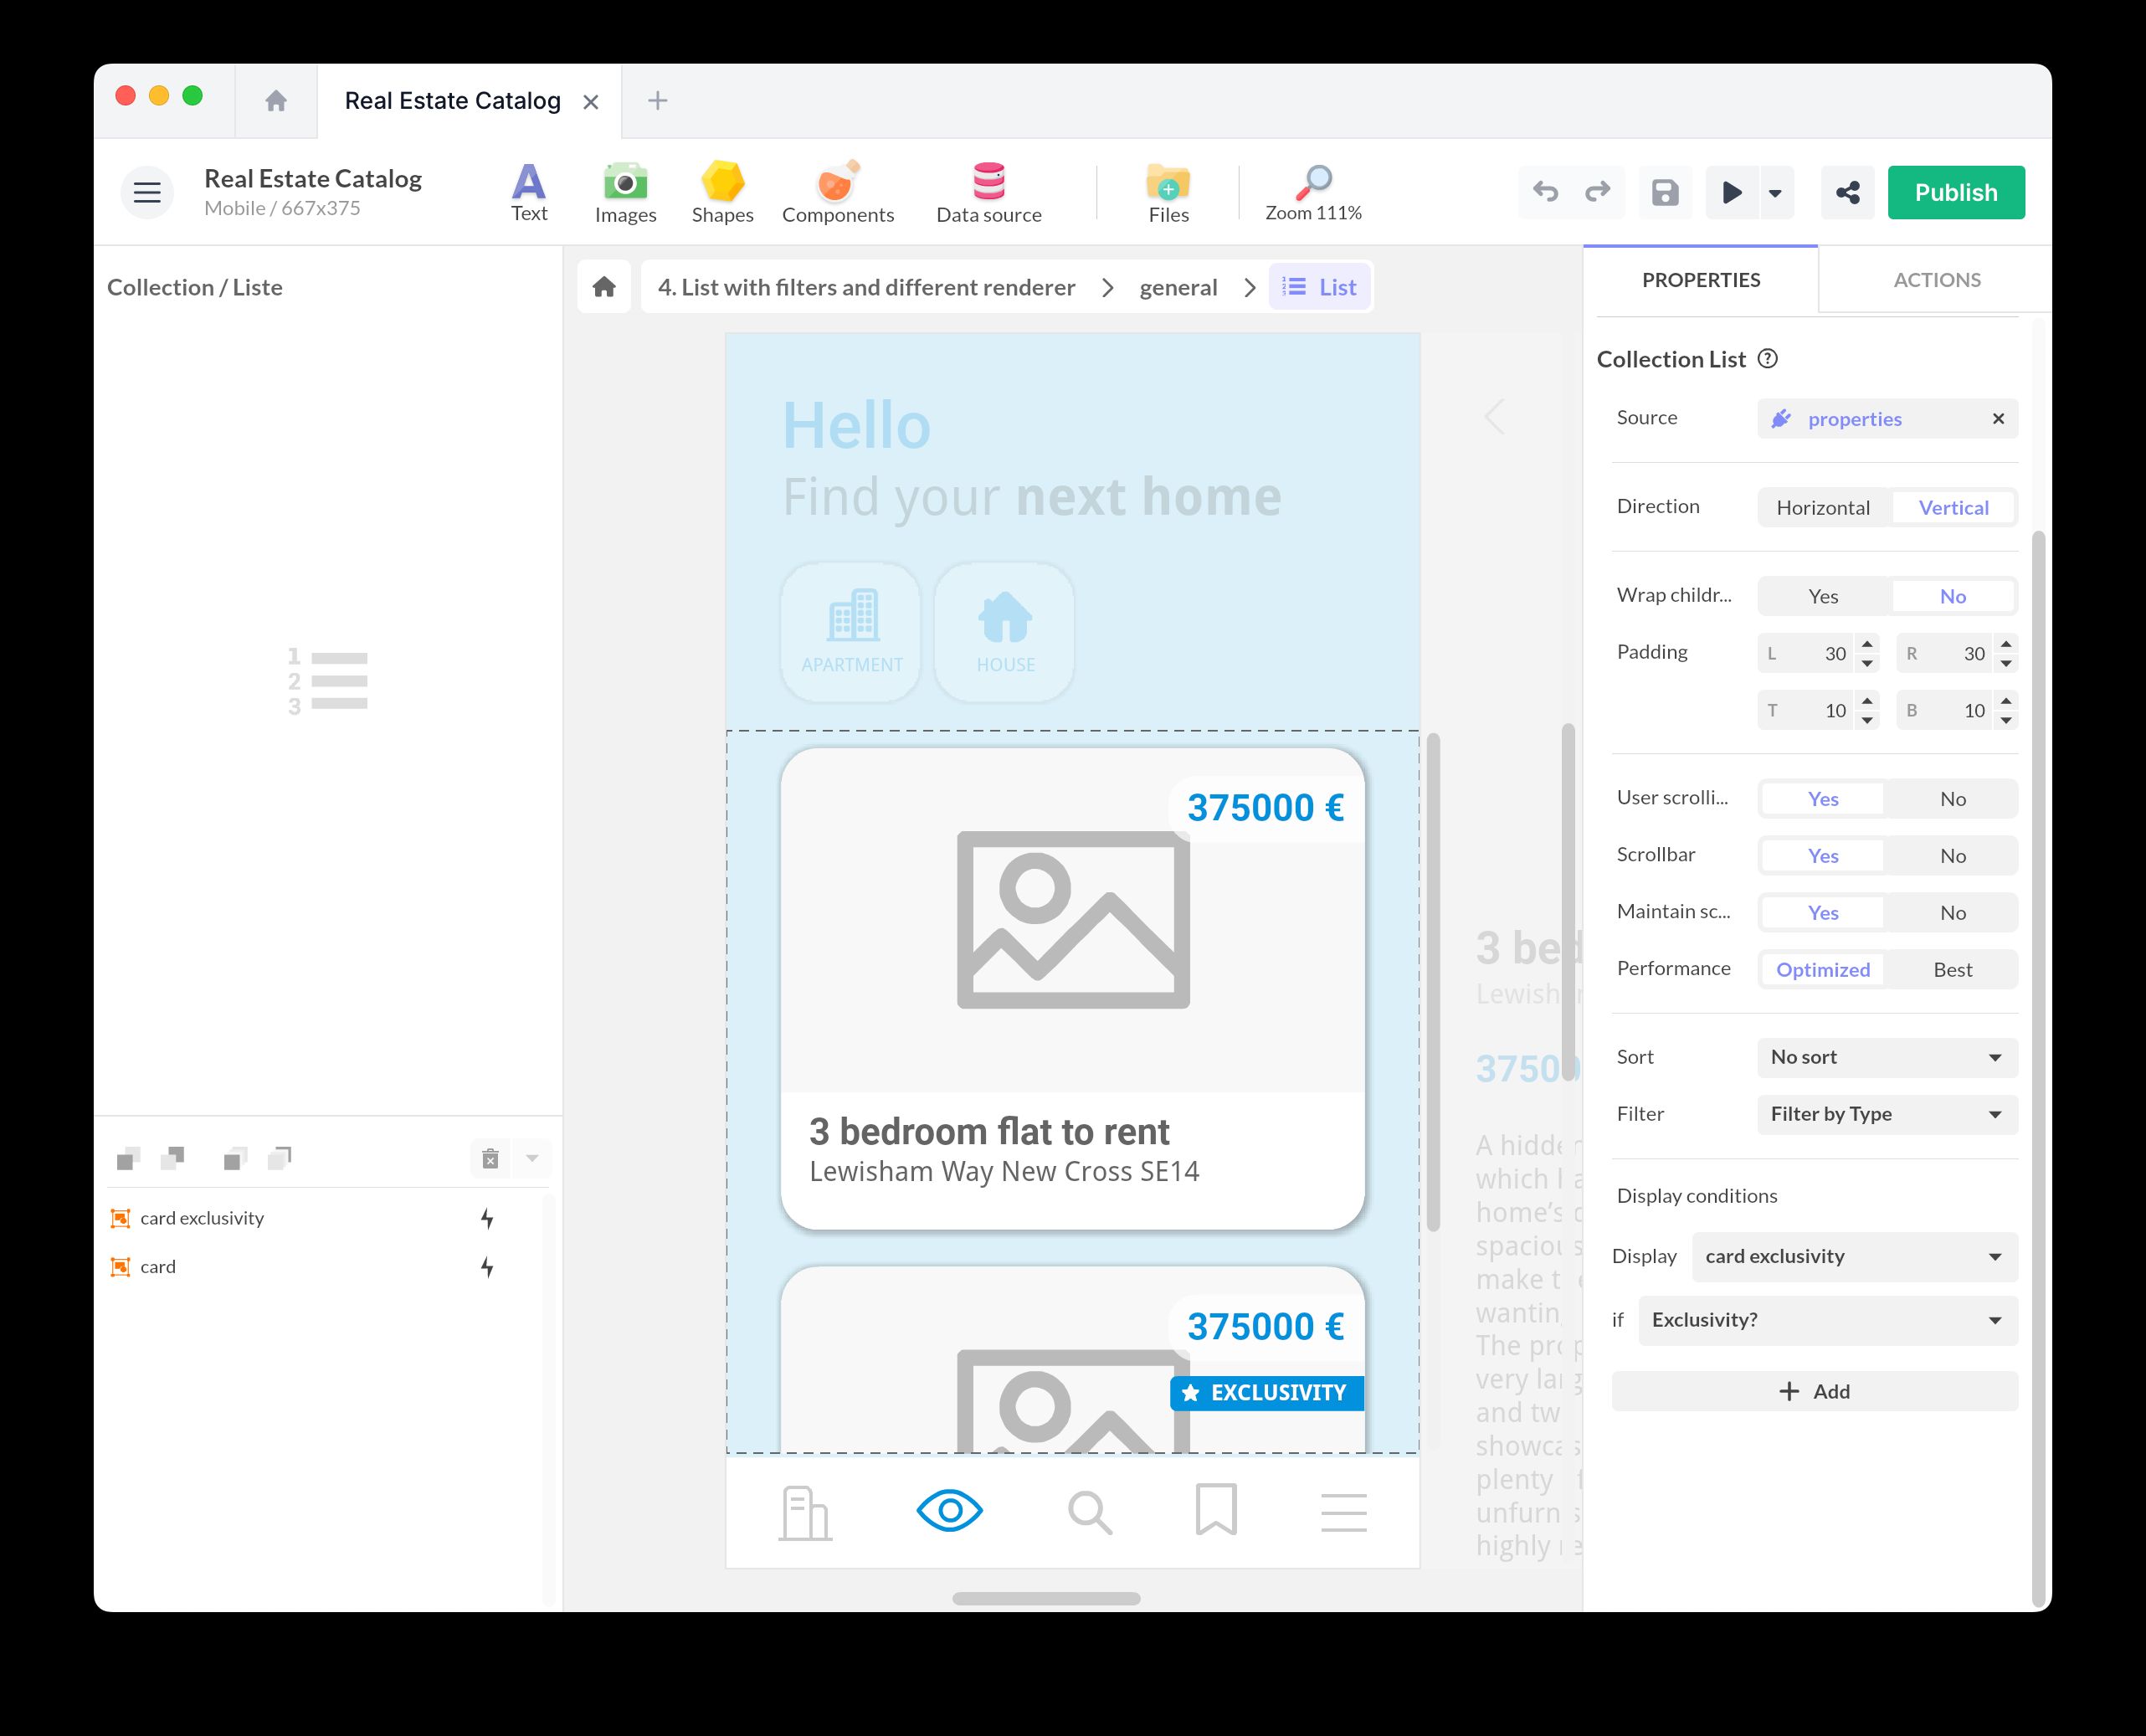This screenshot has width=2146, height=1736.
Task: Open the general breadcrumb item
Action: (x=1179, y=287)
